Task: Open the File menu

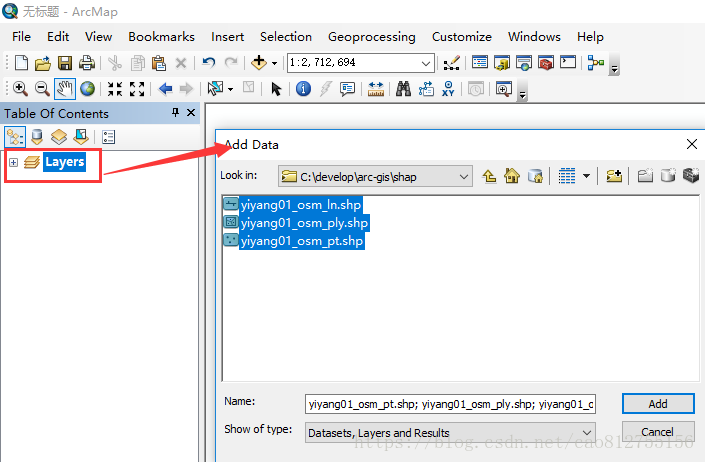Action: pos(21,36)
